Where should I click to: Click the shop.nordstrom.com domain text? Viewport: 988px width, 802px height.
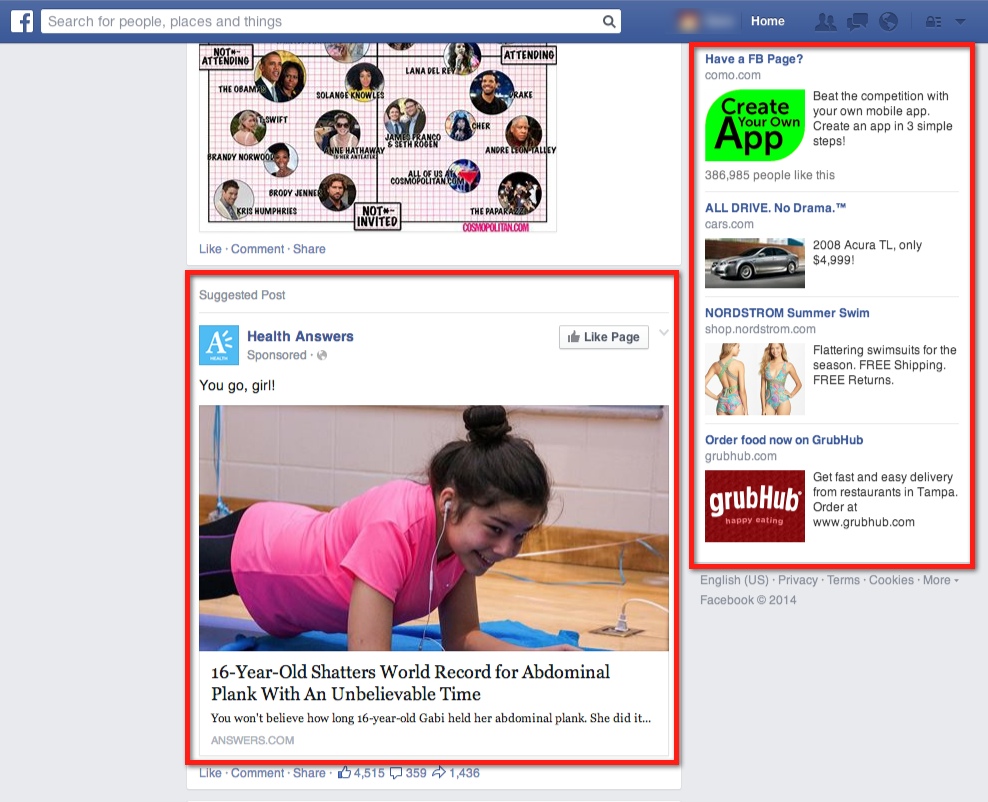[760, 329]
